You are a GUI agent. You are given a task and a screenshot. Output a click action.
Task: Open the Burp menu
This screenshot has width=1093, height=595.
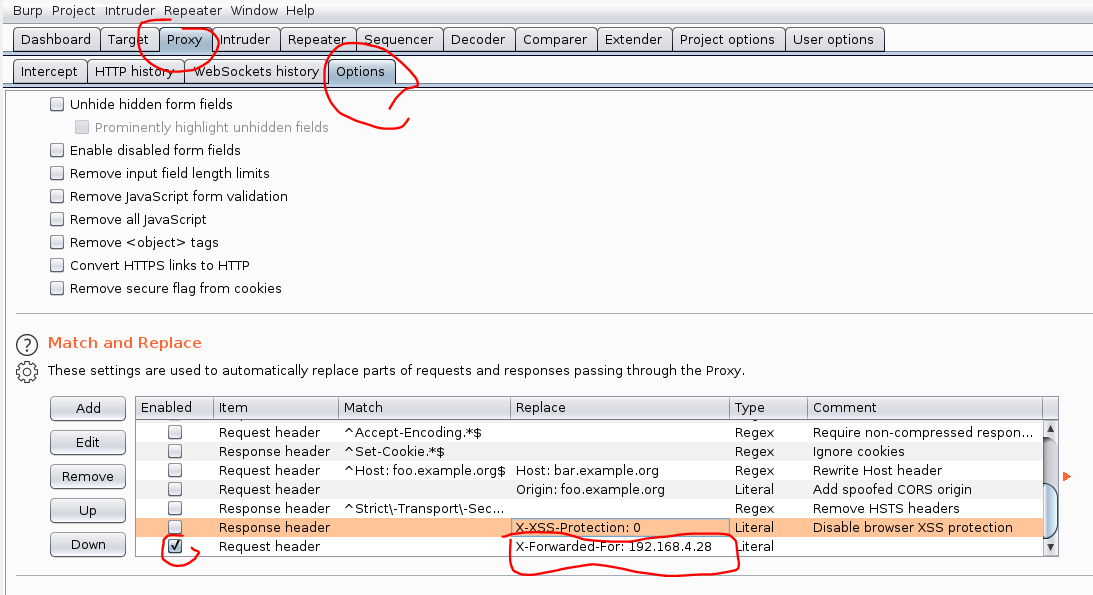(x=28, y=10)
